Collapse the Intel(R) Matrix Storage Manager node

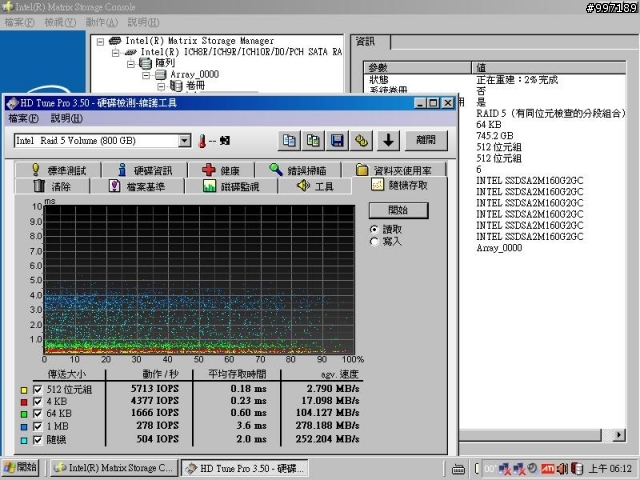100,41
